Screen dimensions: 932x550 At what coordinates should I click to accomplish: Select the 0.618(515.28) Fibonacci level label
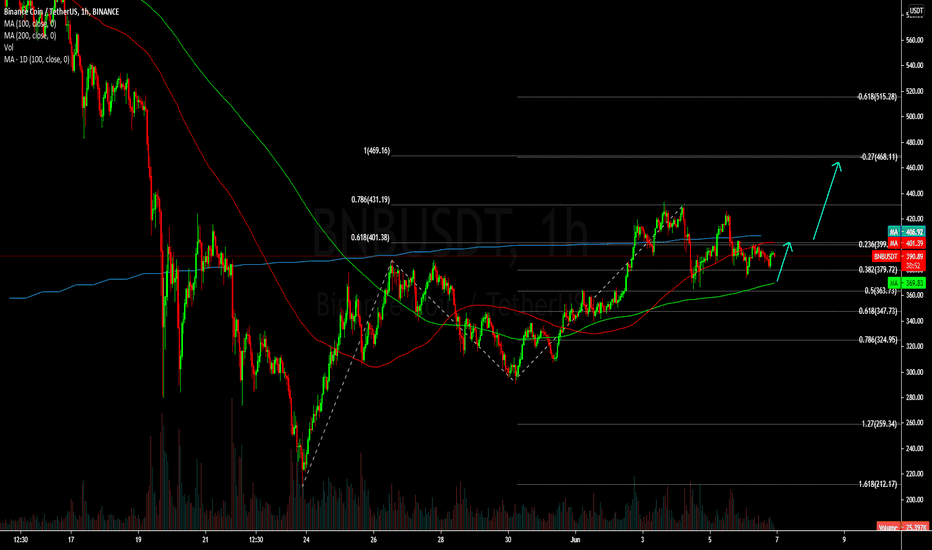point(877,96)
